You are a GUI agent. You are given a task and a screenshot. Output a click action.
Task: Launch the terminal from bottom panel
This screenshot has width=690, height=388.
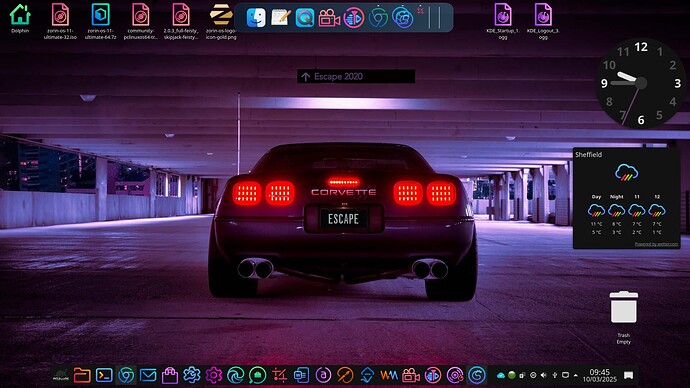(104, 375)
